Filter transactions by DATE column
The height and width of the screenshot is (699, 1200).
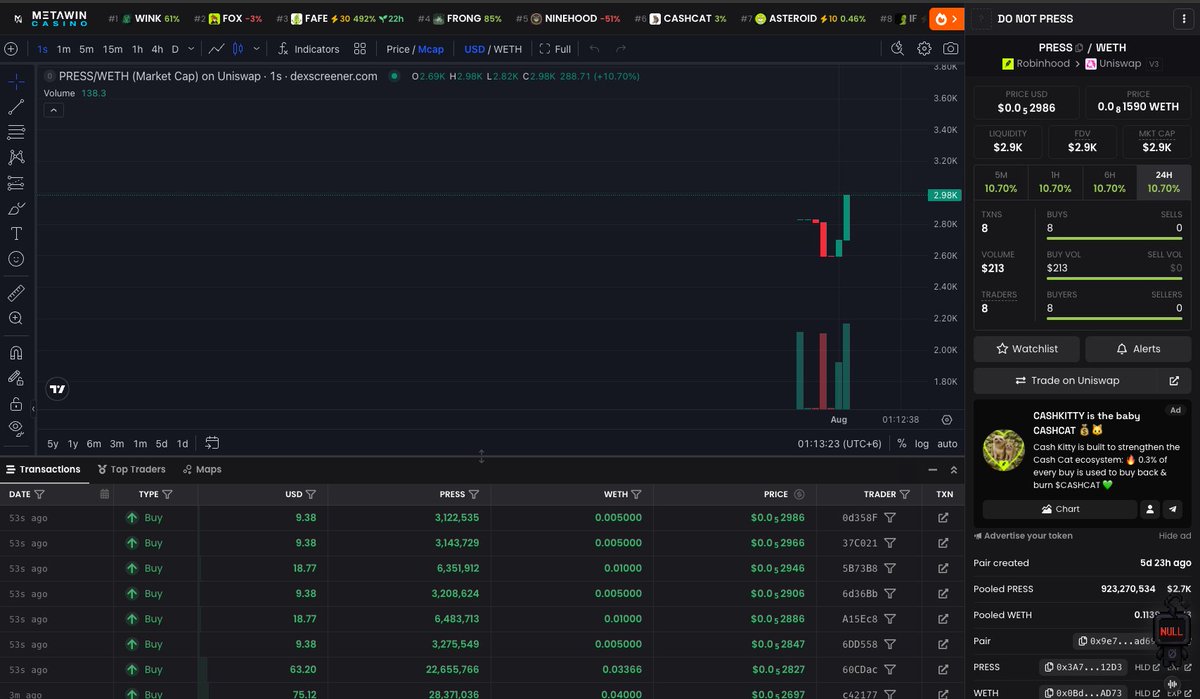point(40,494)
